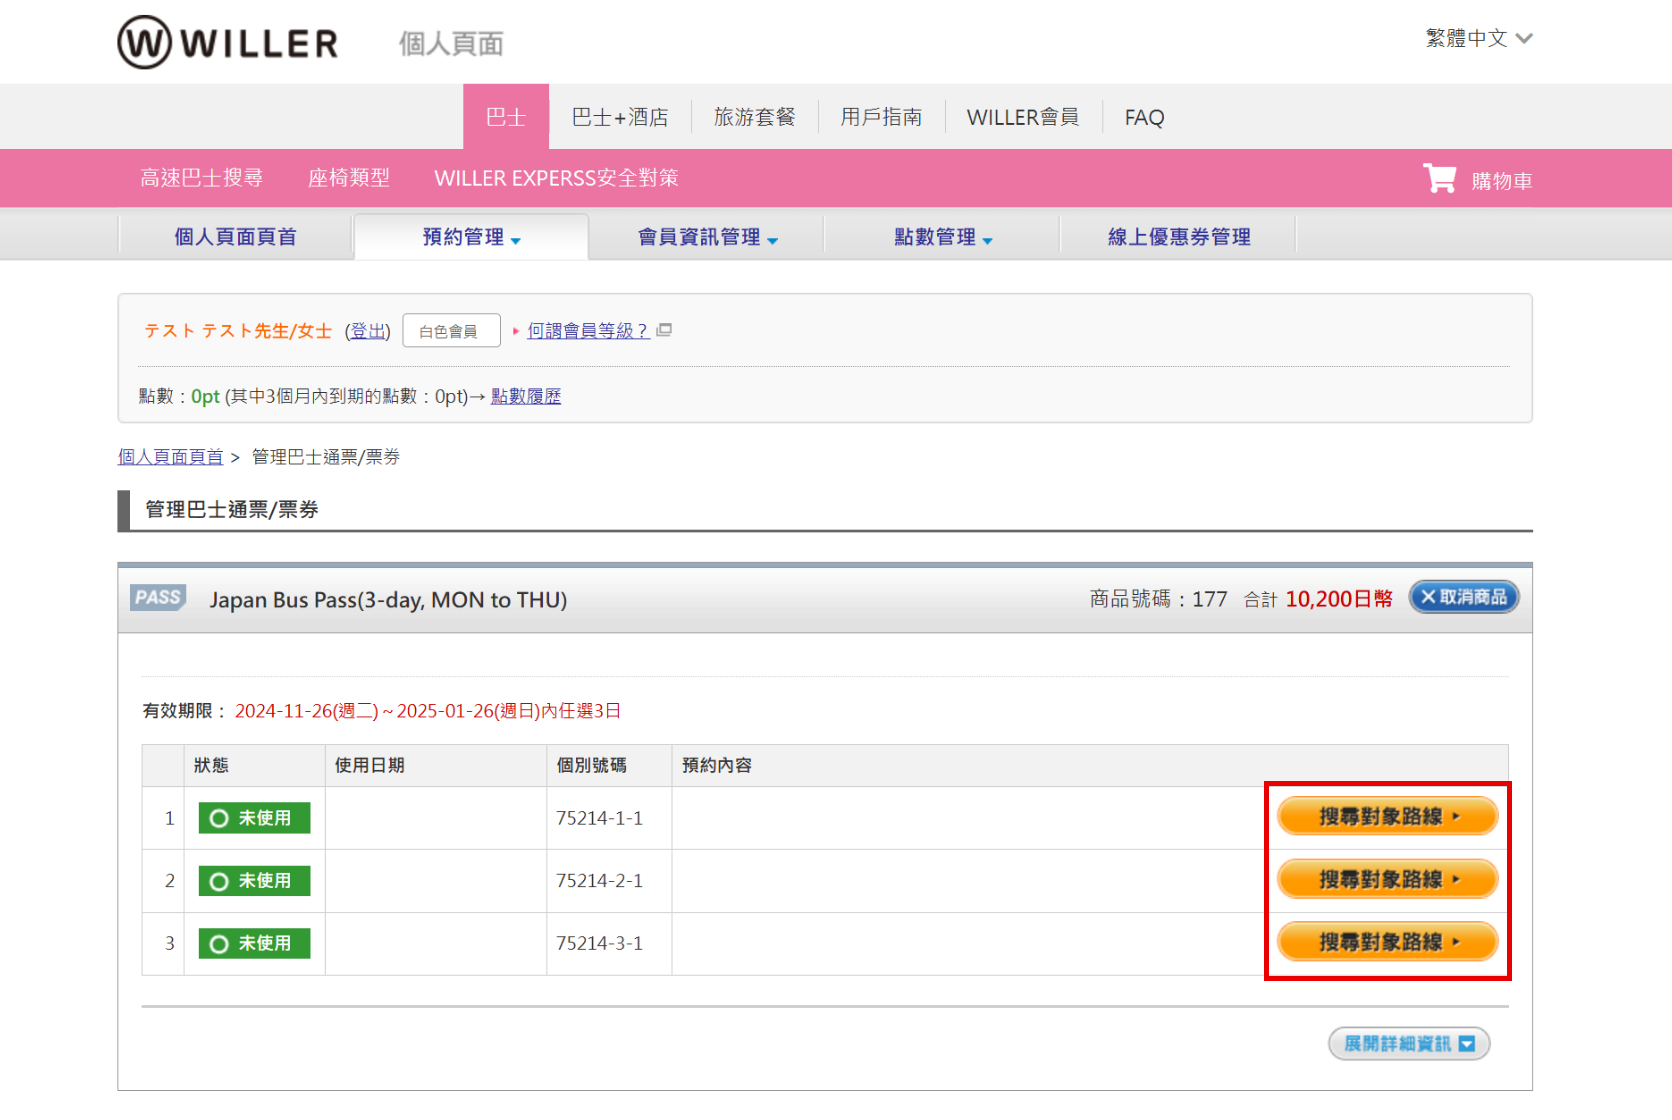Open 線上優惠券管理
This screenshot has height=1120, width=1672.
click(1179, 237)
